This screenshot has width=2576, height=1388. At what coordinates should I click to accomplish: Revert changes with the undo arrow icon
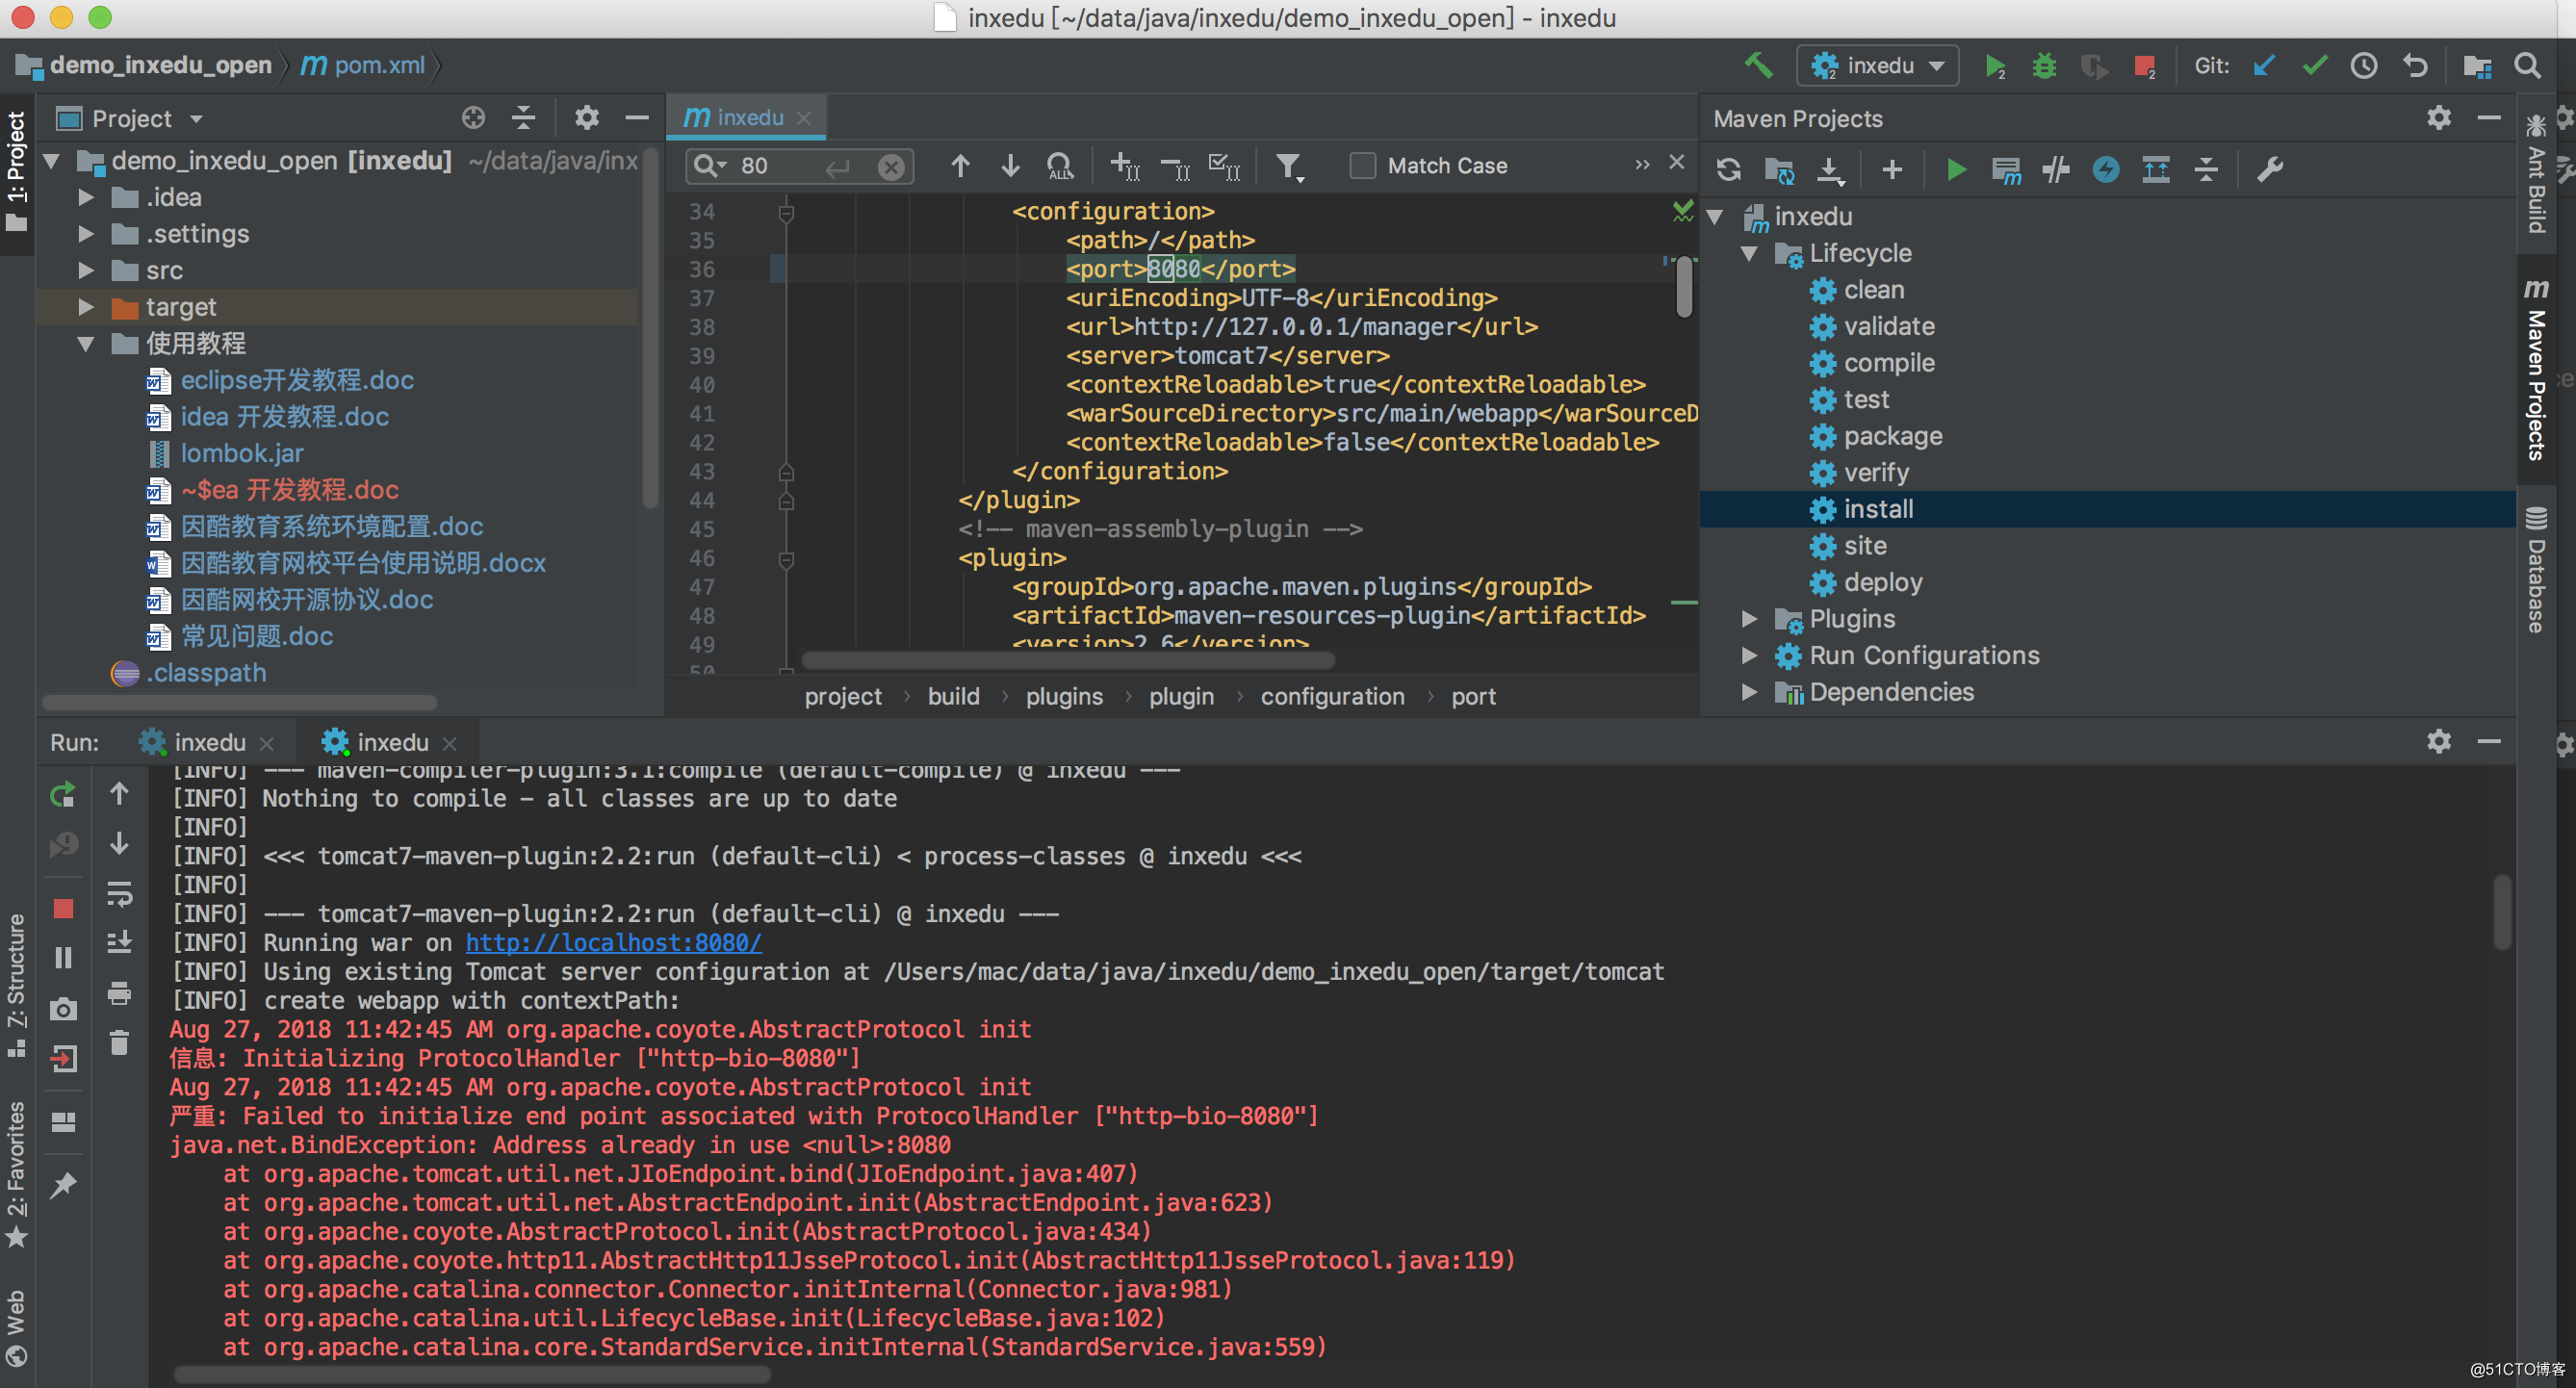[2415, 66]
